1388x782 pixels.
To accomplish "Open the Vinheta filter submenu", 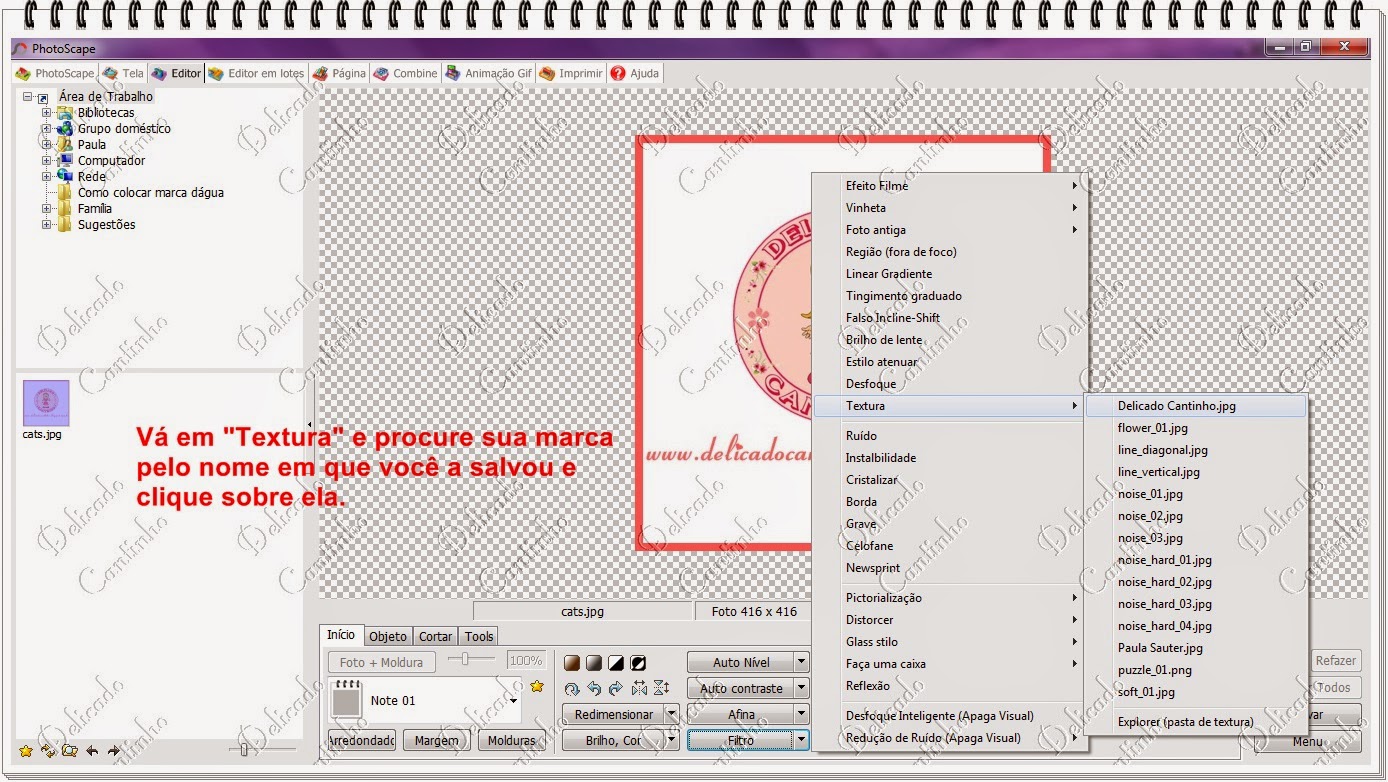I will click(x=949, y=208).
